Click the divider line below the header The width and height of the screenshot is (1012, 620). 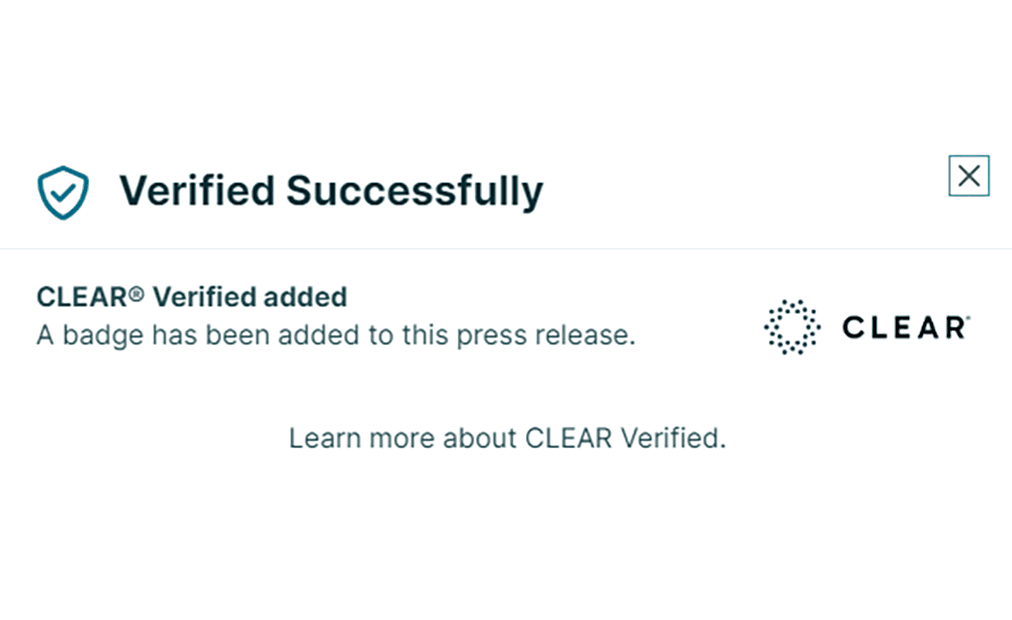coord(506,248)
